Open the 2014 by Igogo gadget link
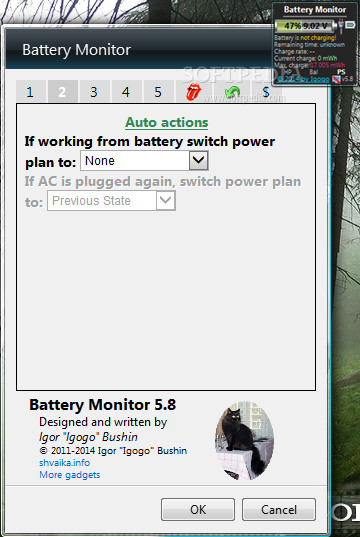The width and height of the screenshot is (360, 537). (303, 79)
